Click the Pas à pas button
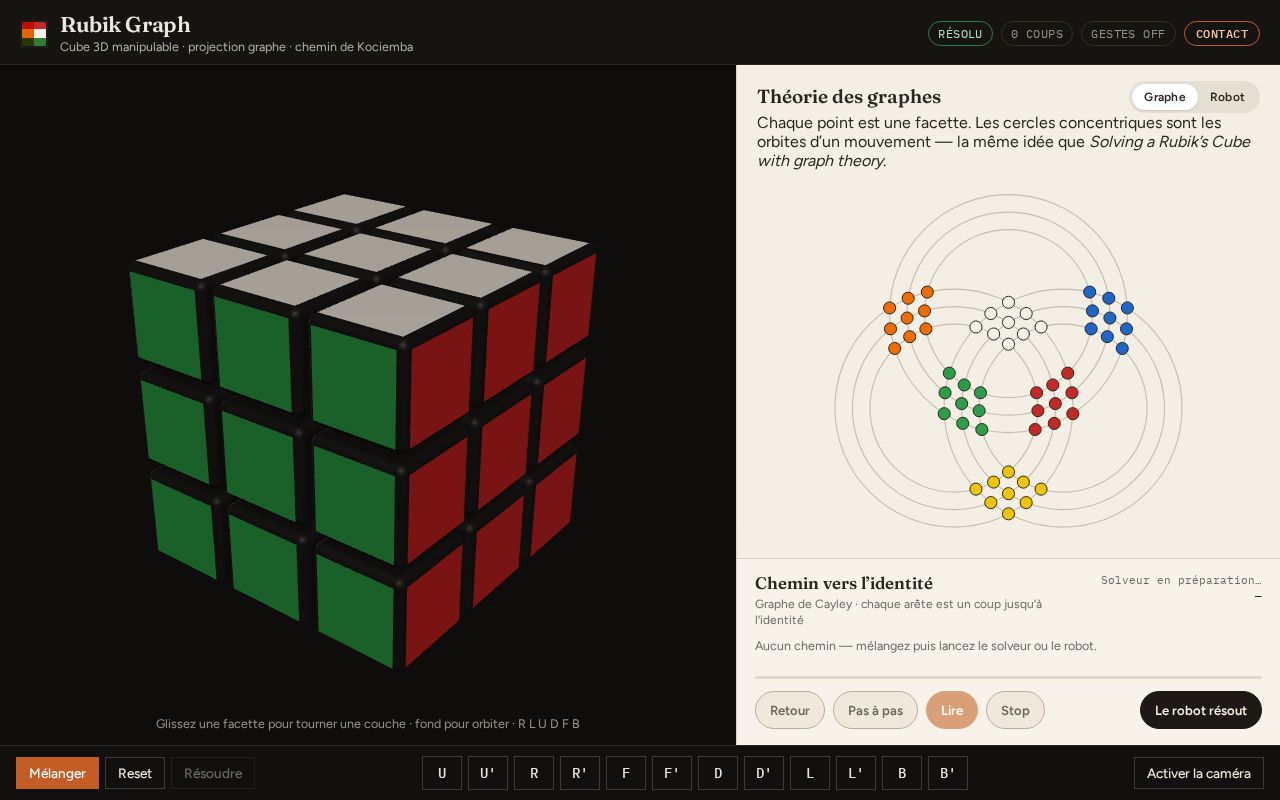 tap(876, 710)
